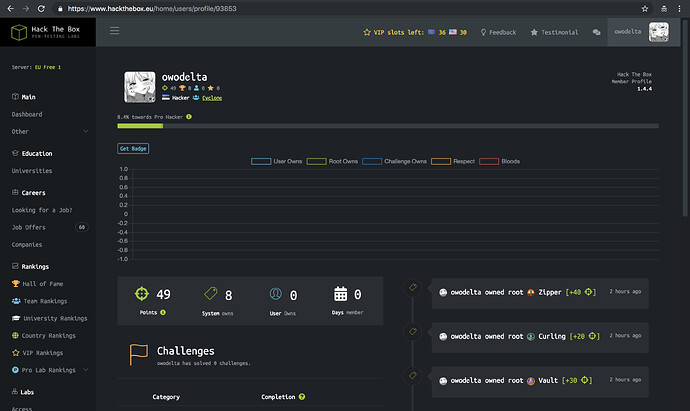690x411 pixels.
Task: Toggle Respect legend series
Action: tap(453, 161)
